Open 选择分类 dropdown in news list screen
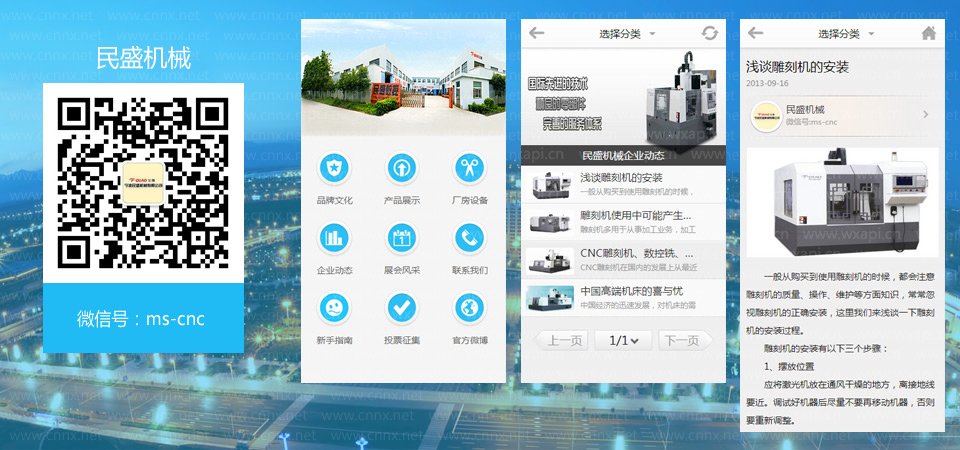 627,34
